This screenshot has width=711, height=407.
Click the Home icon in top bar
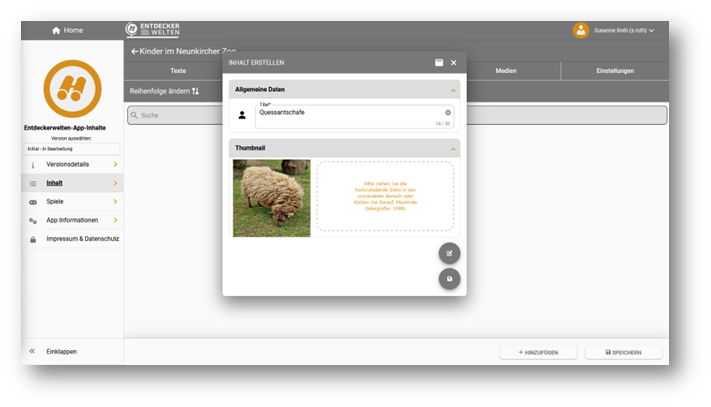point(56,30)
